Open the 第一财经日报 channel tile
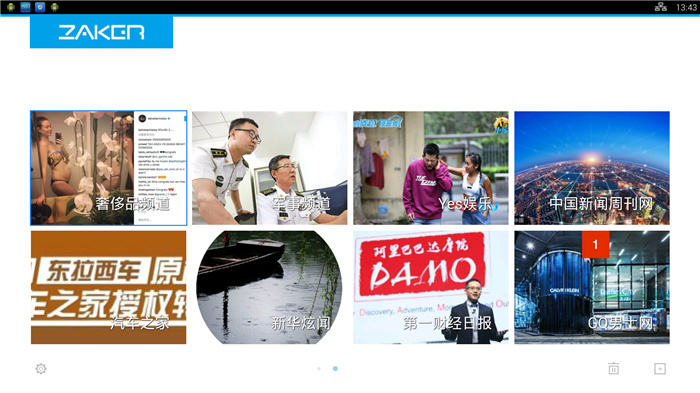 431,287
